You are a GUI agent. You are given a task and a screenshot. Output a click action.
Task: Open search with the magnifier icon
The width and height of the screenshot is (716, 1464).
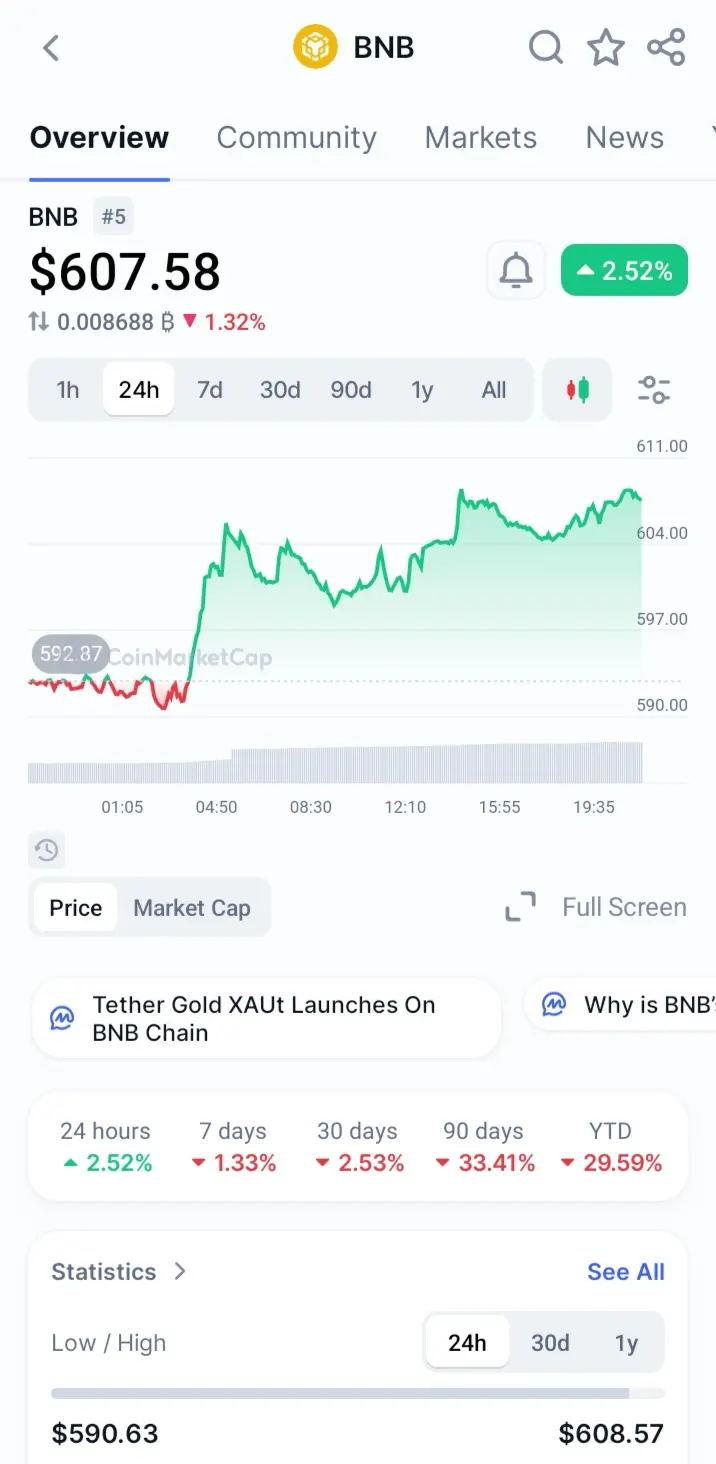545,47
